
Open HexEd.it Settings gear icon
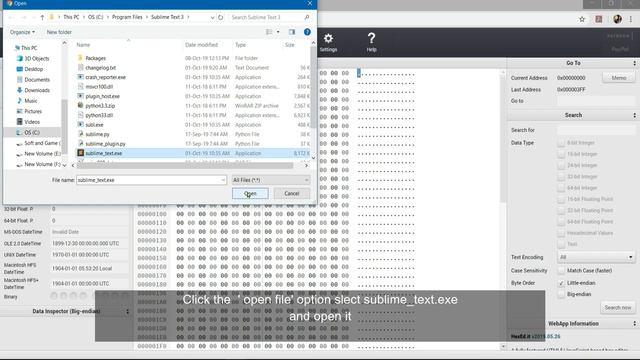tap(328, 39)
